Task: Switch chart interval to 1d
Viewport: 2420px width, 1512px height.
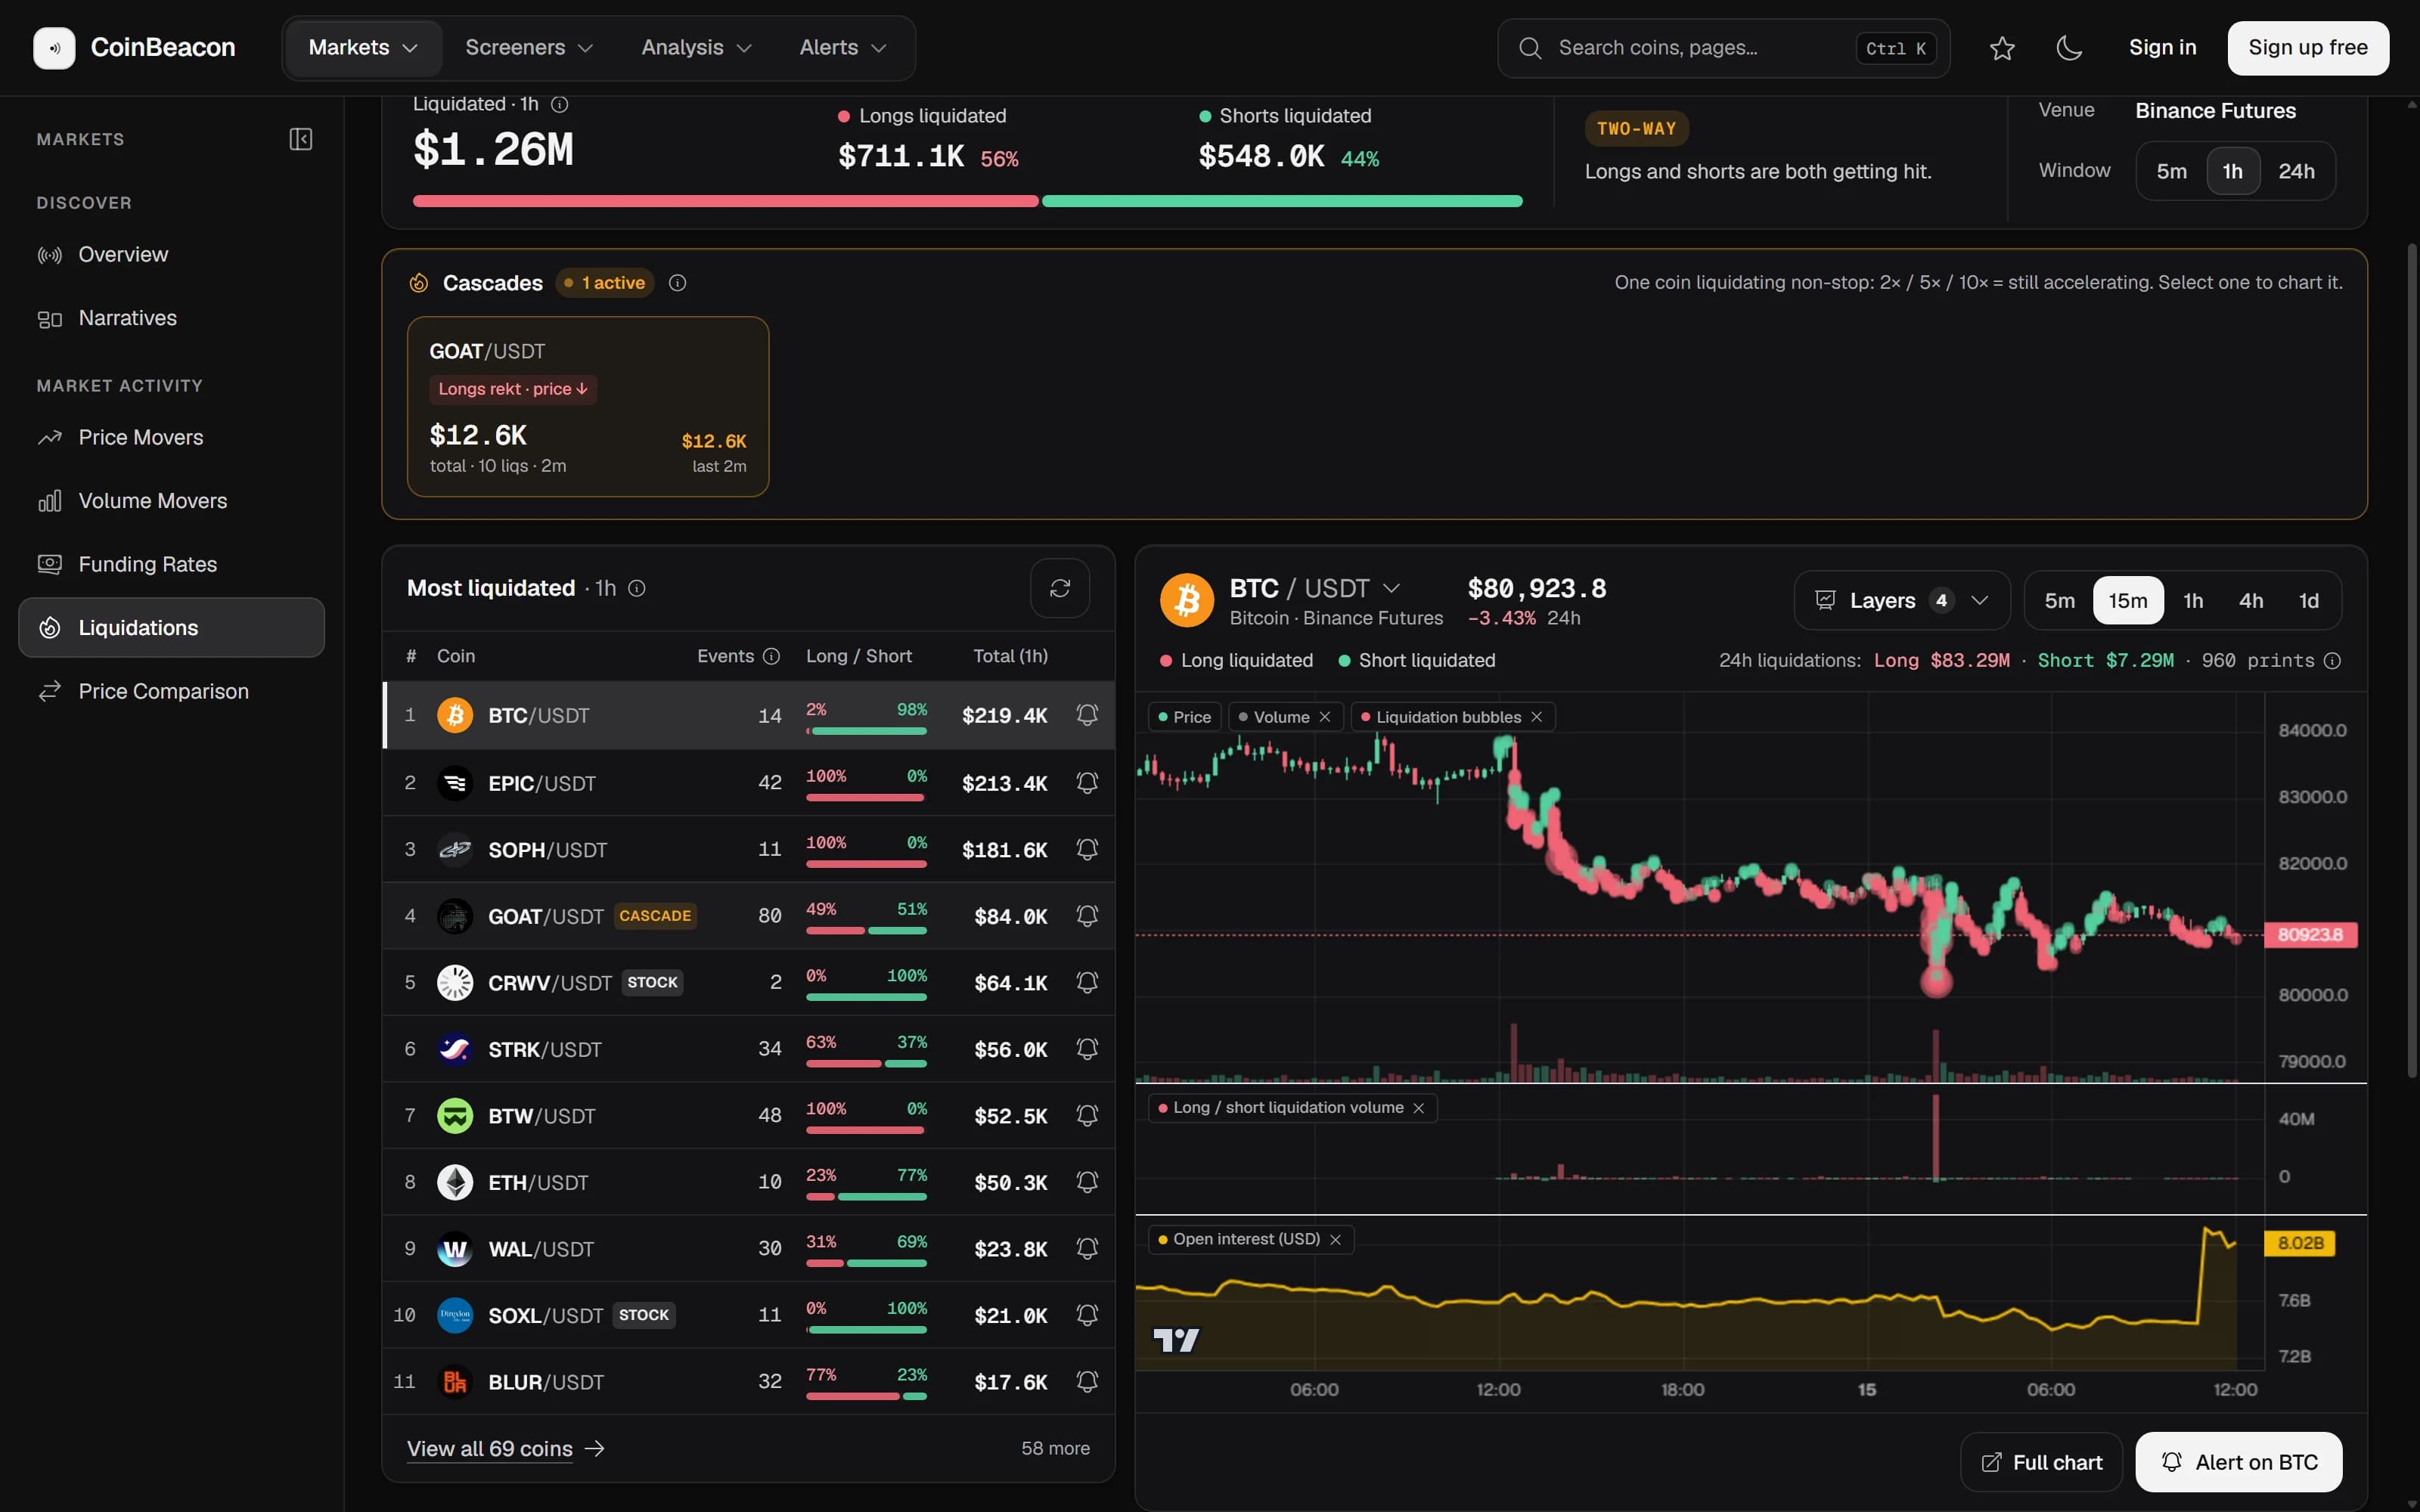Action: tap(2308, 601)
